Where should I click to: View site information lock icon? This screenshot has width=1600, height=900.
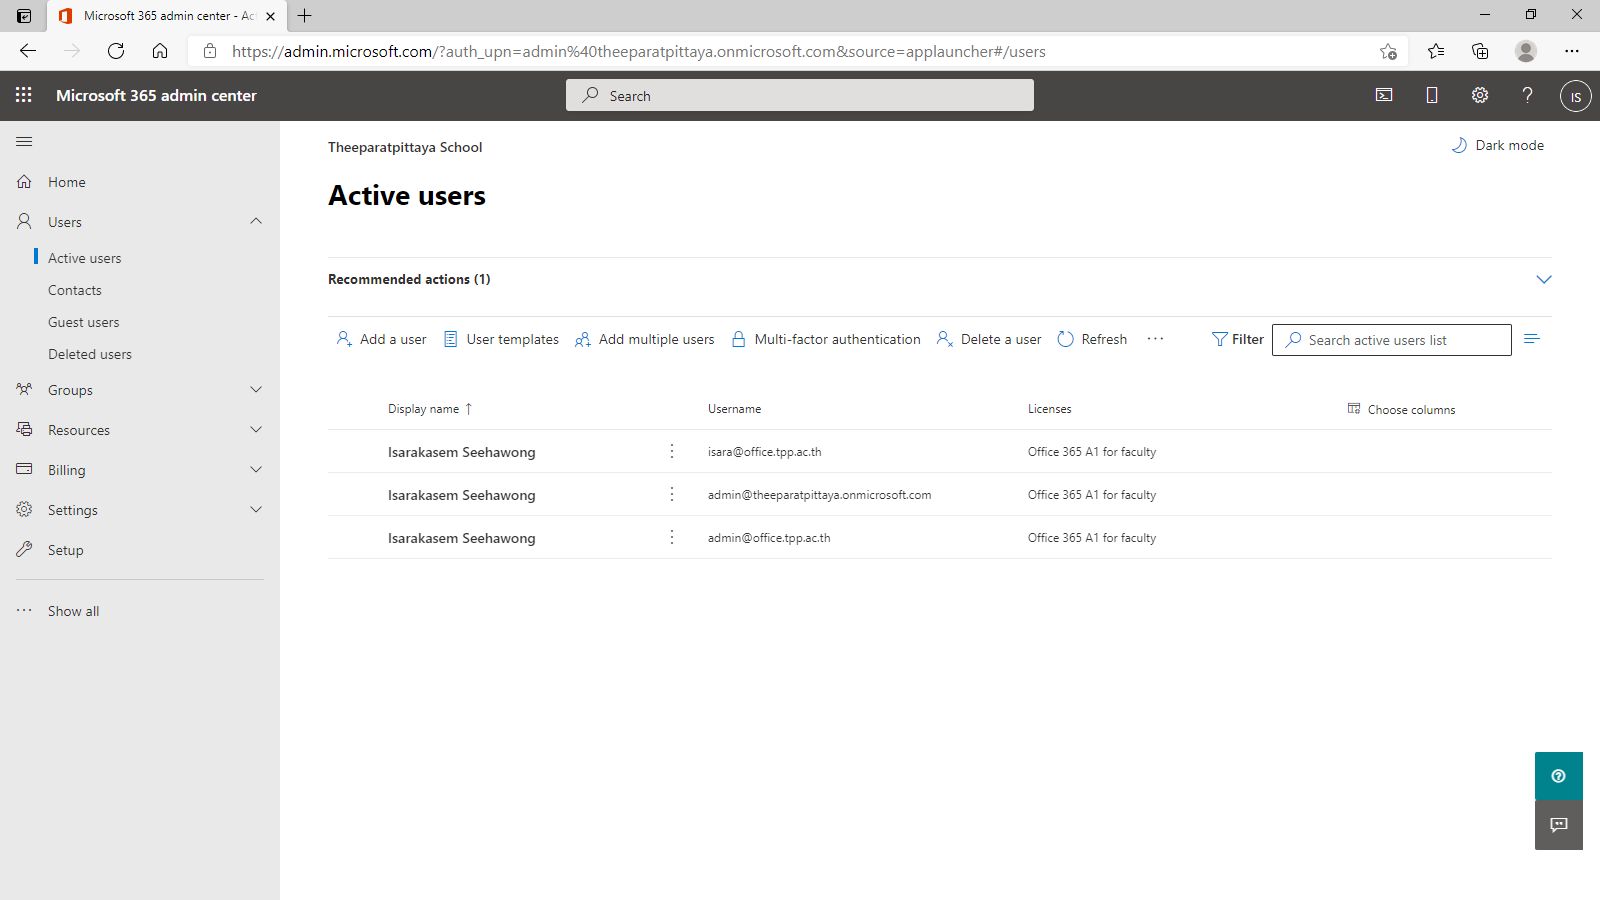210,51
